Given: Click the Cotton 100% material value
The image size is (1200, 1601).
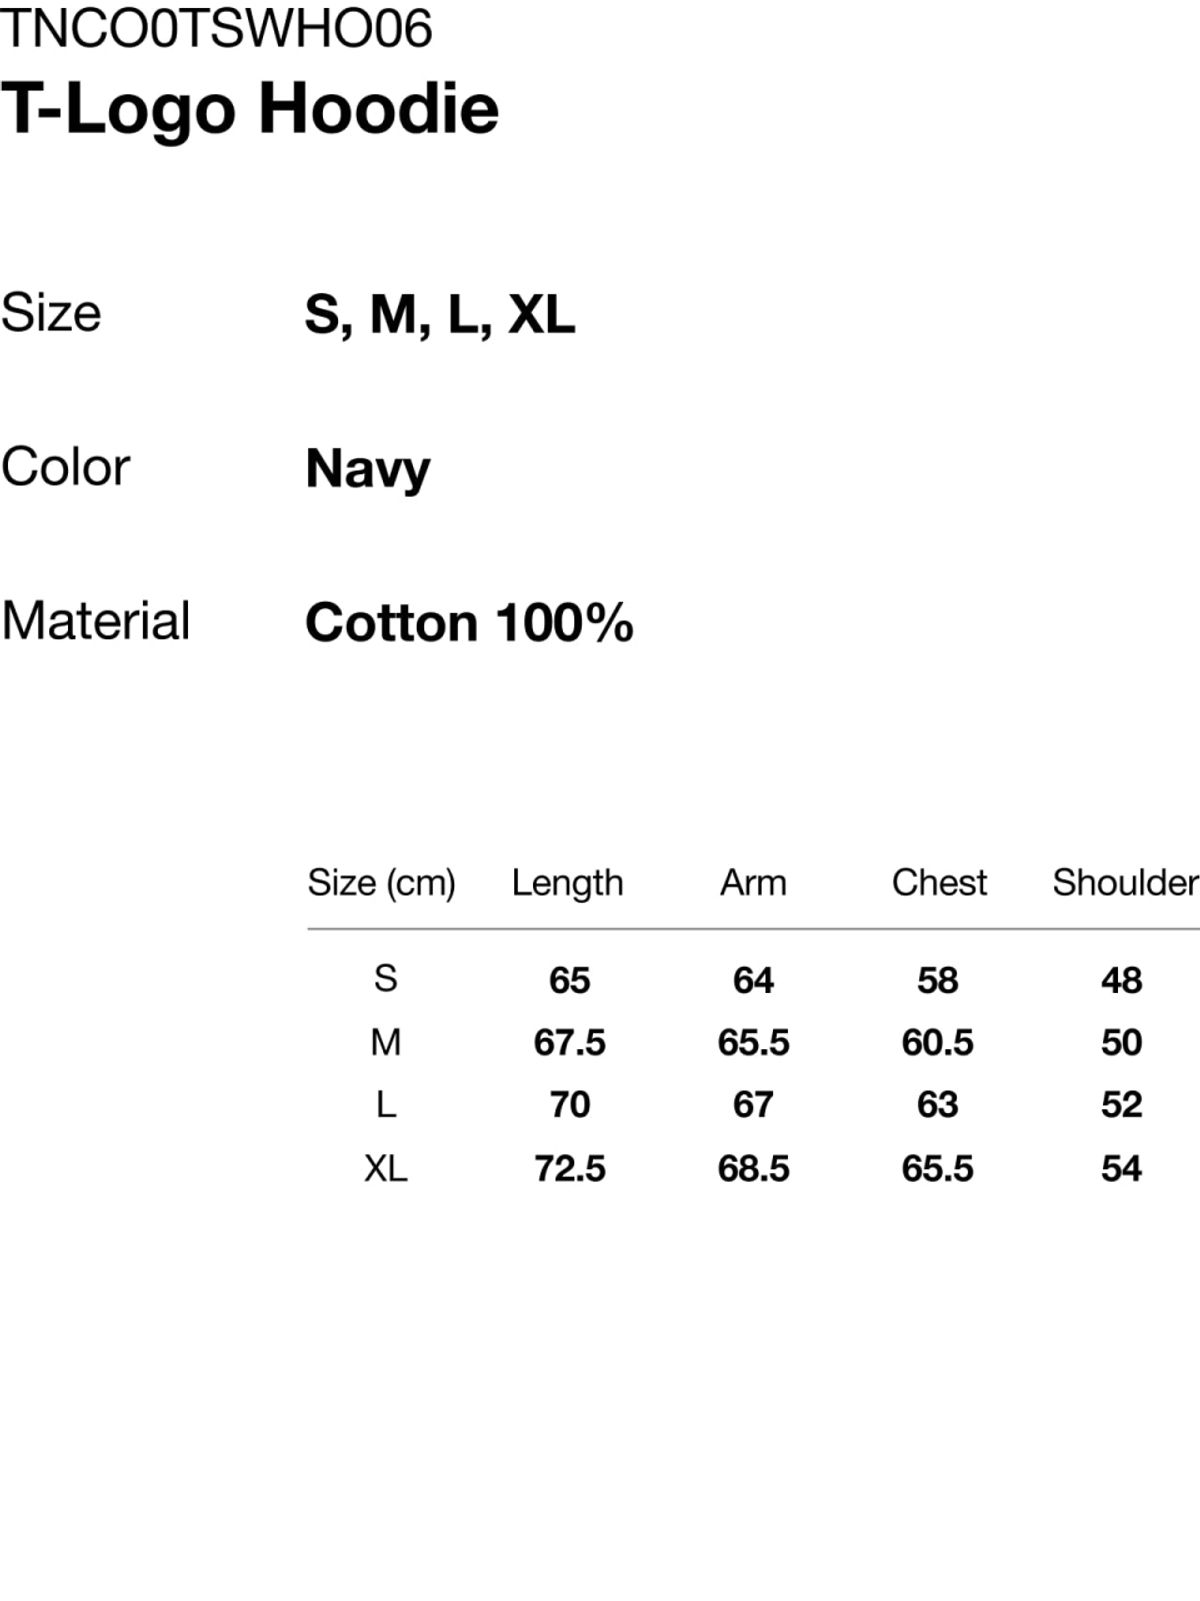Looking at the screenshot, I should pos(469,623).
